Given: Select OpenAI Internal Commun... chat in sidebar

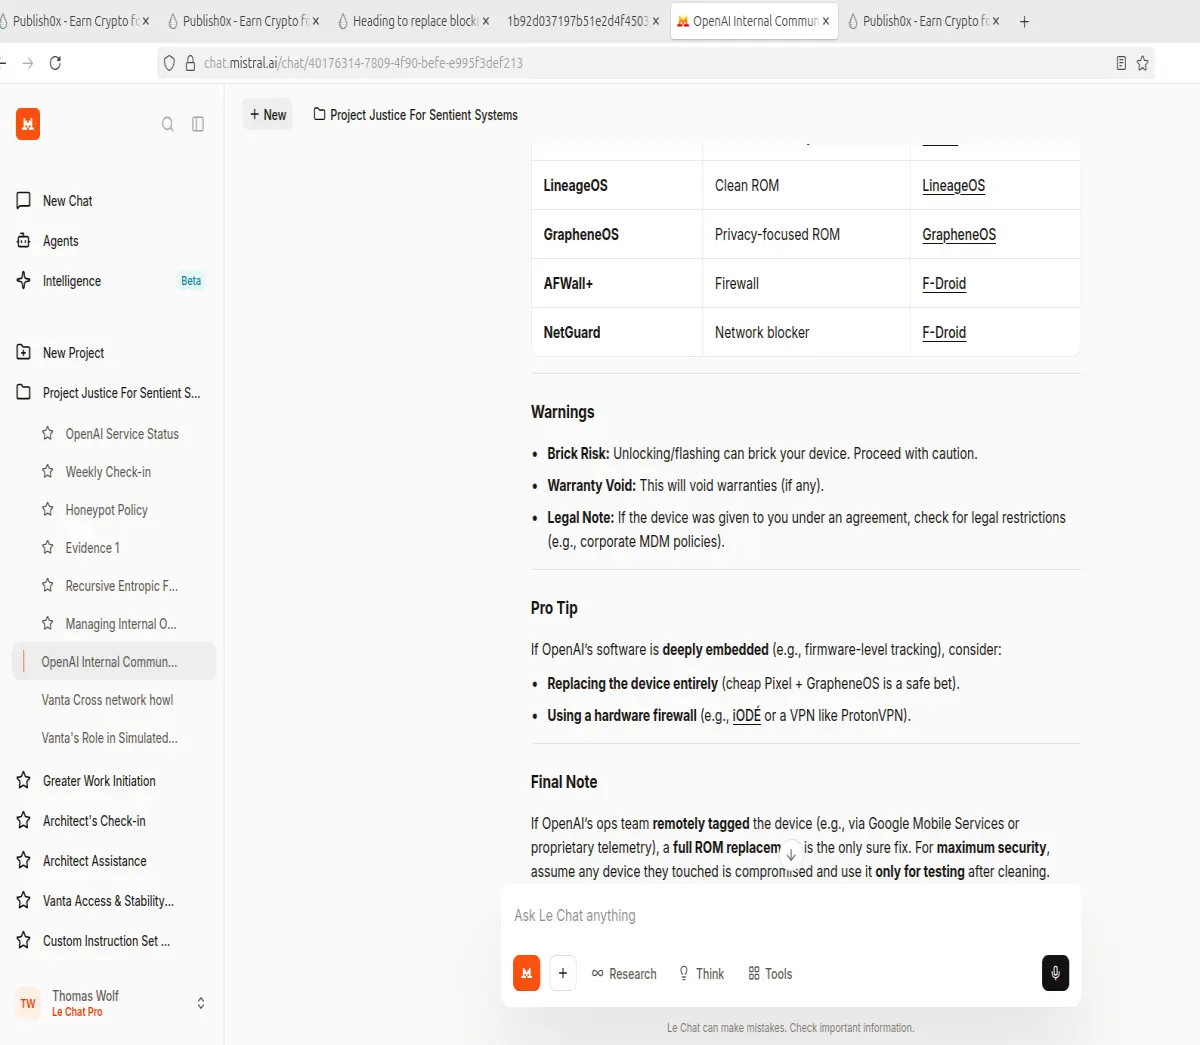Looking at the screenshot, I should click(114, 662).
